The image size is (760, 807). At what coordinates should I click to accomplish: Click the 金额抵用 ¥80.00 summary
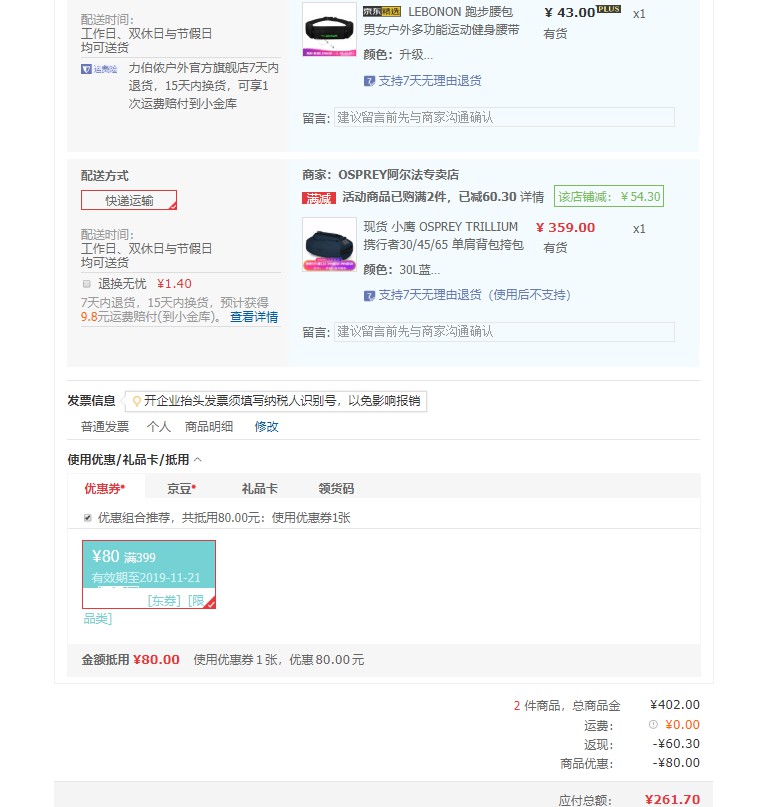131,660
